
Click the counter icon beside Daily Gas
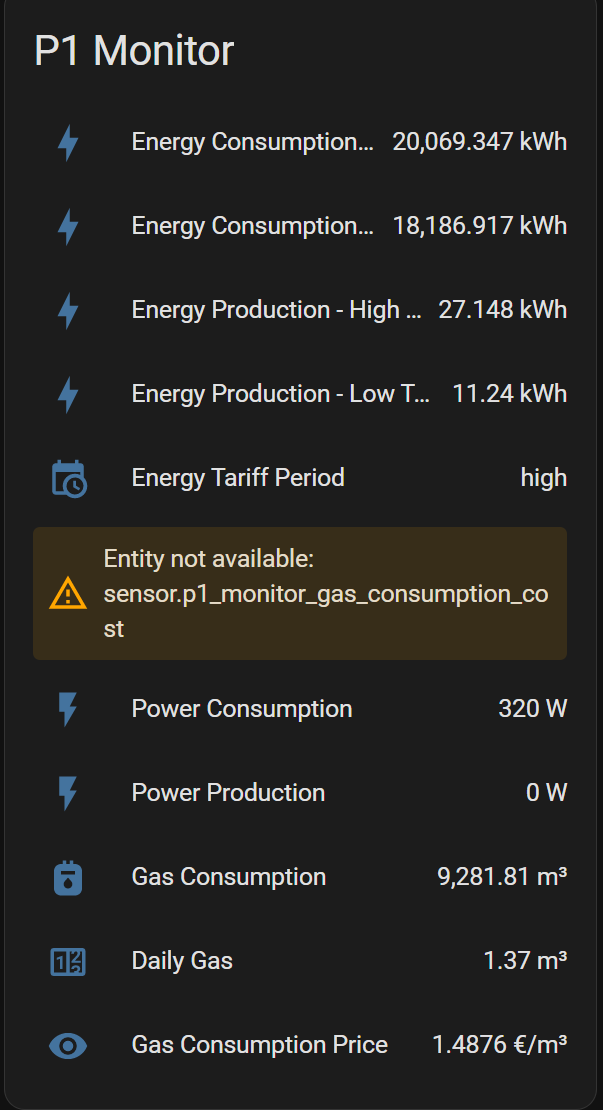(68, 962)
